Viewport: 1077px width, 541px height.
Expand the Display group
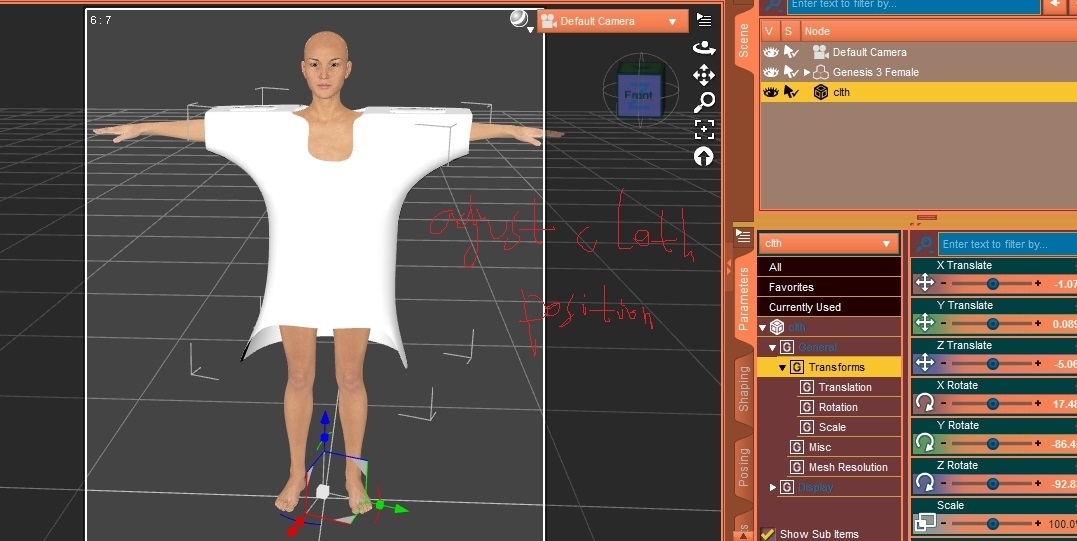773,487
